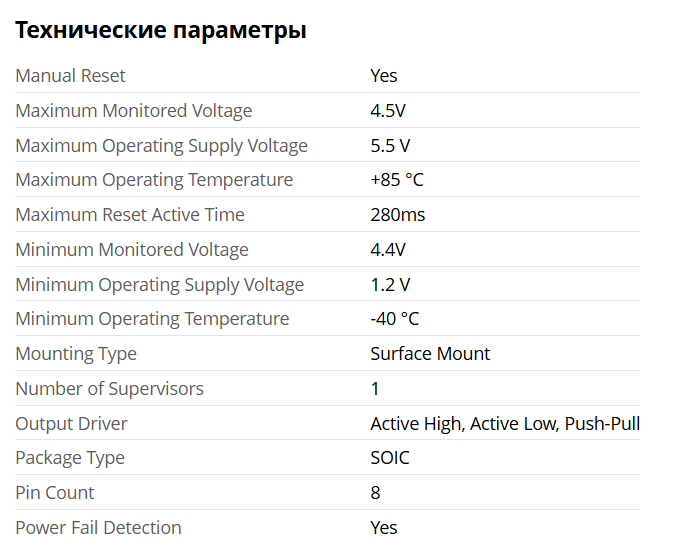This screenshot has height=557, width=681.
Task: Select the "Active High, Active Low, Push-Pull" value
Action: pyautogui.click(x=505, y=424)
